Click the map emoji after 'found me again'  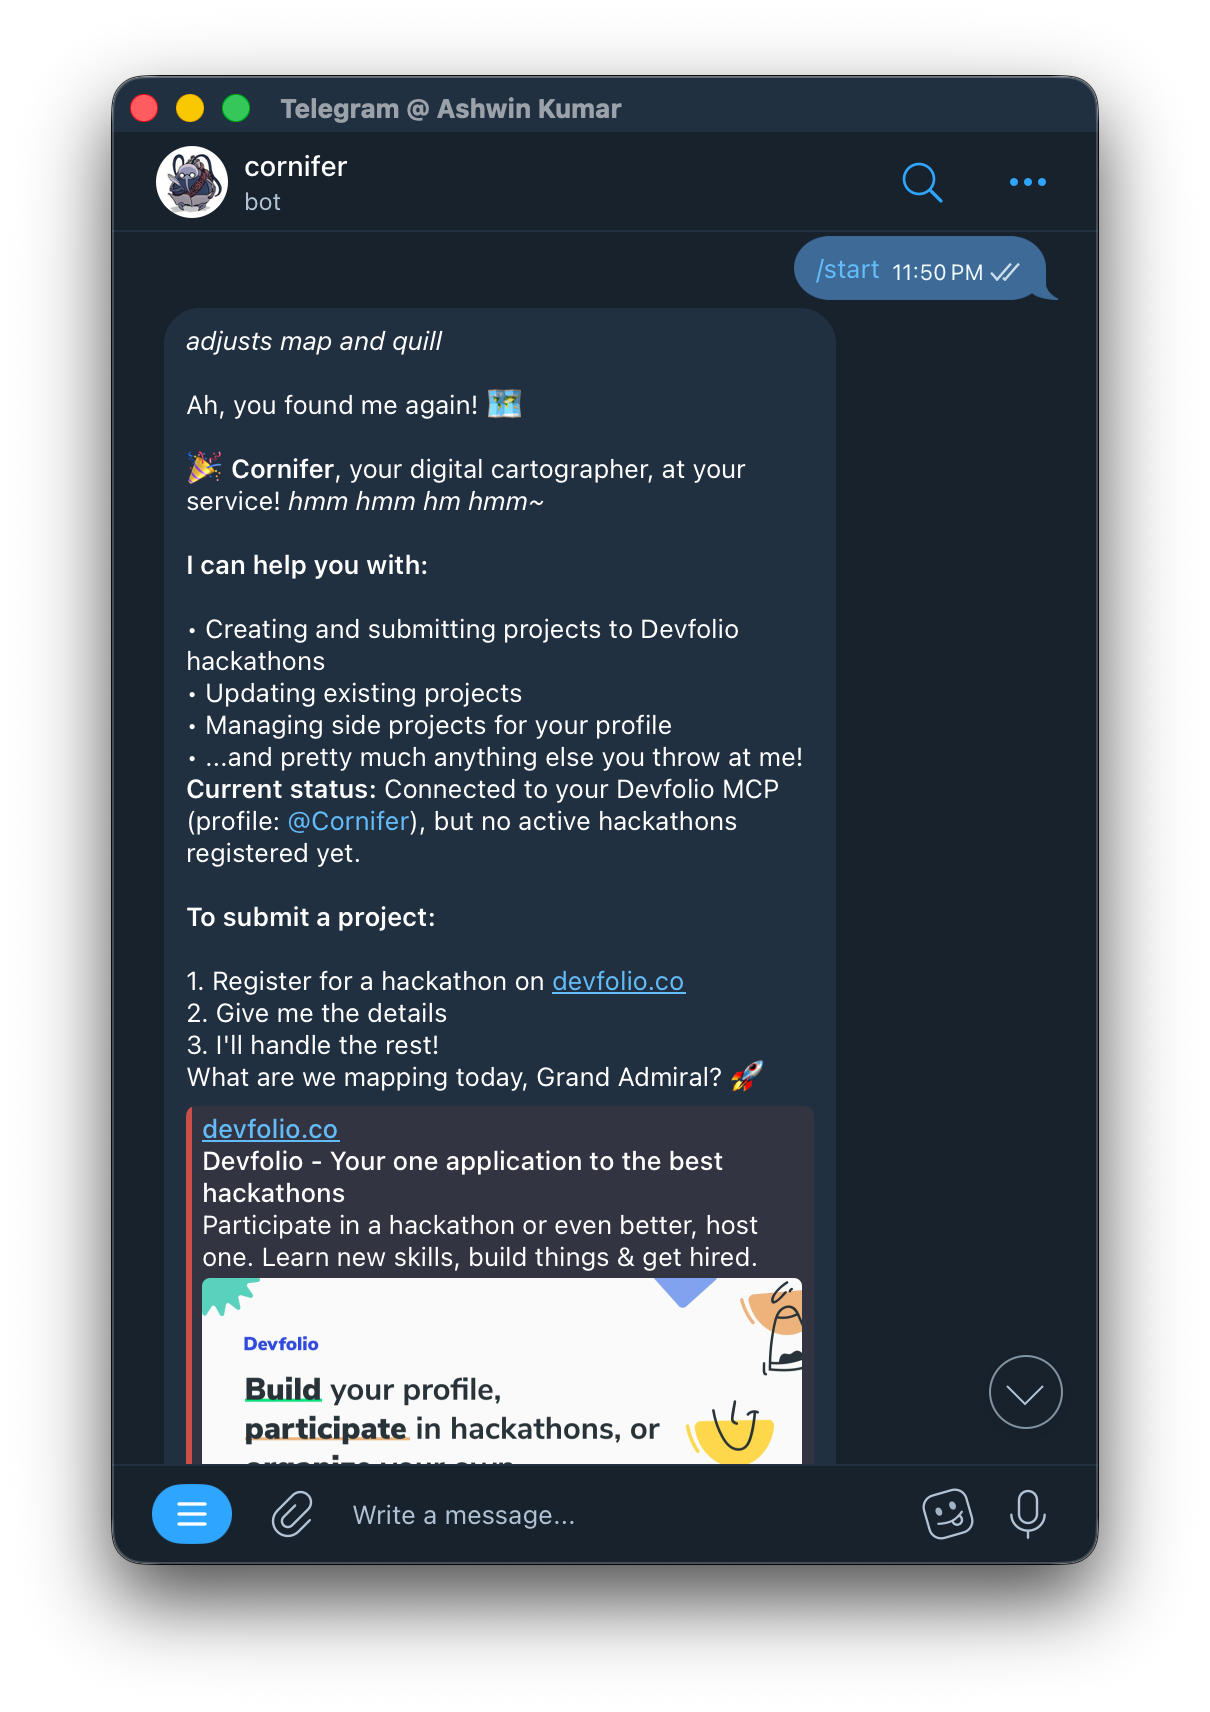click(x=504, y=404)
